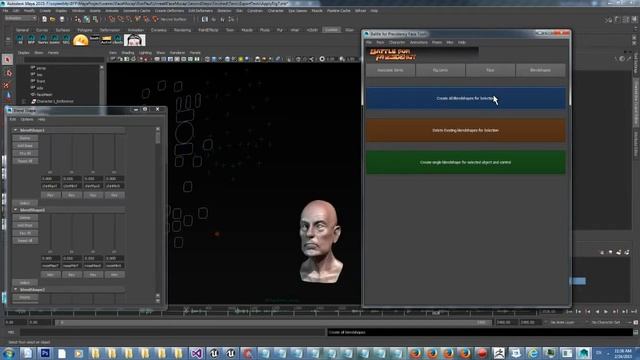Click first weight value field in blendShape1
640x360 pixels.
50,179
